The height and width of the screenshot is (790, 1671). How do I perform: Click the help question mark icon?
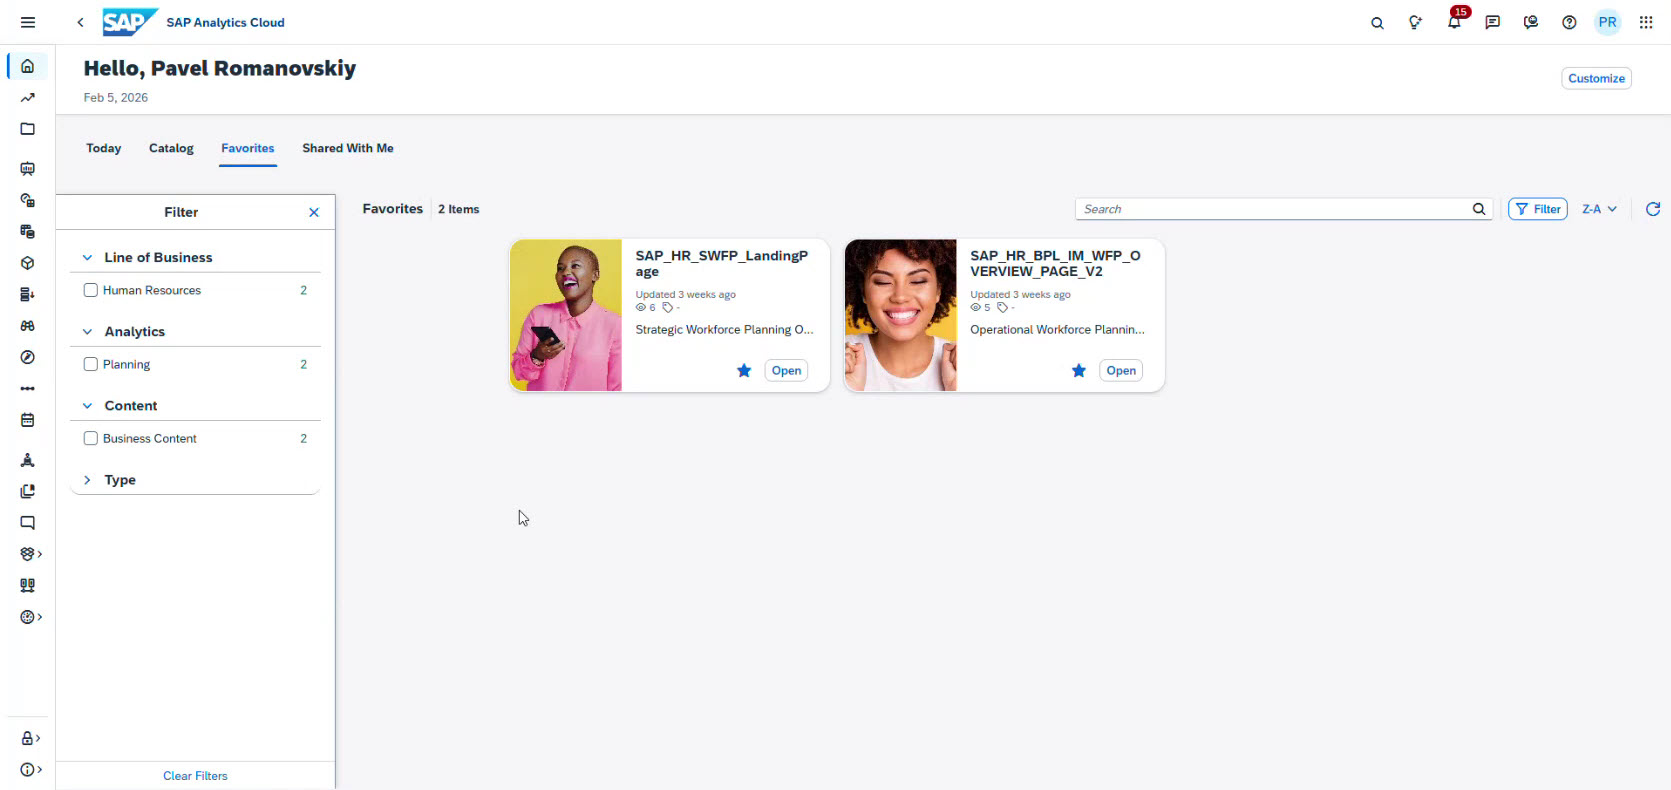(x=1569, y=22)
